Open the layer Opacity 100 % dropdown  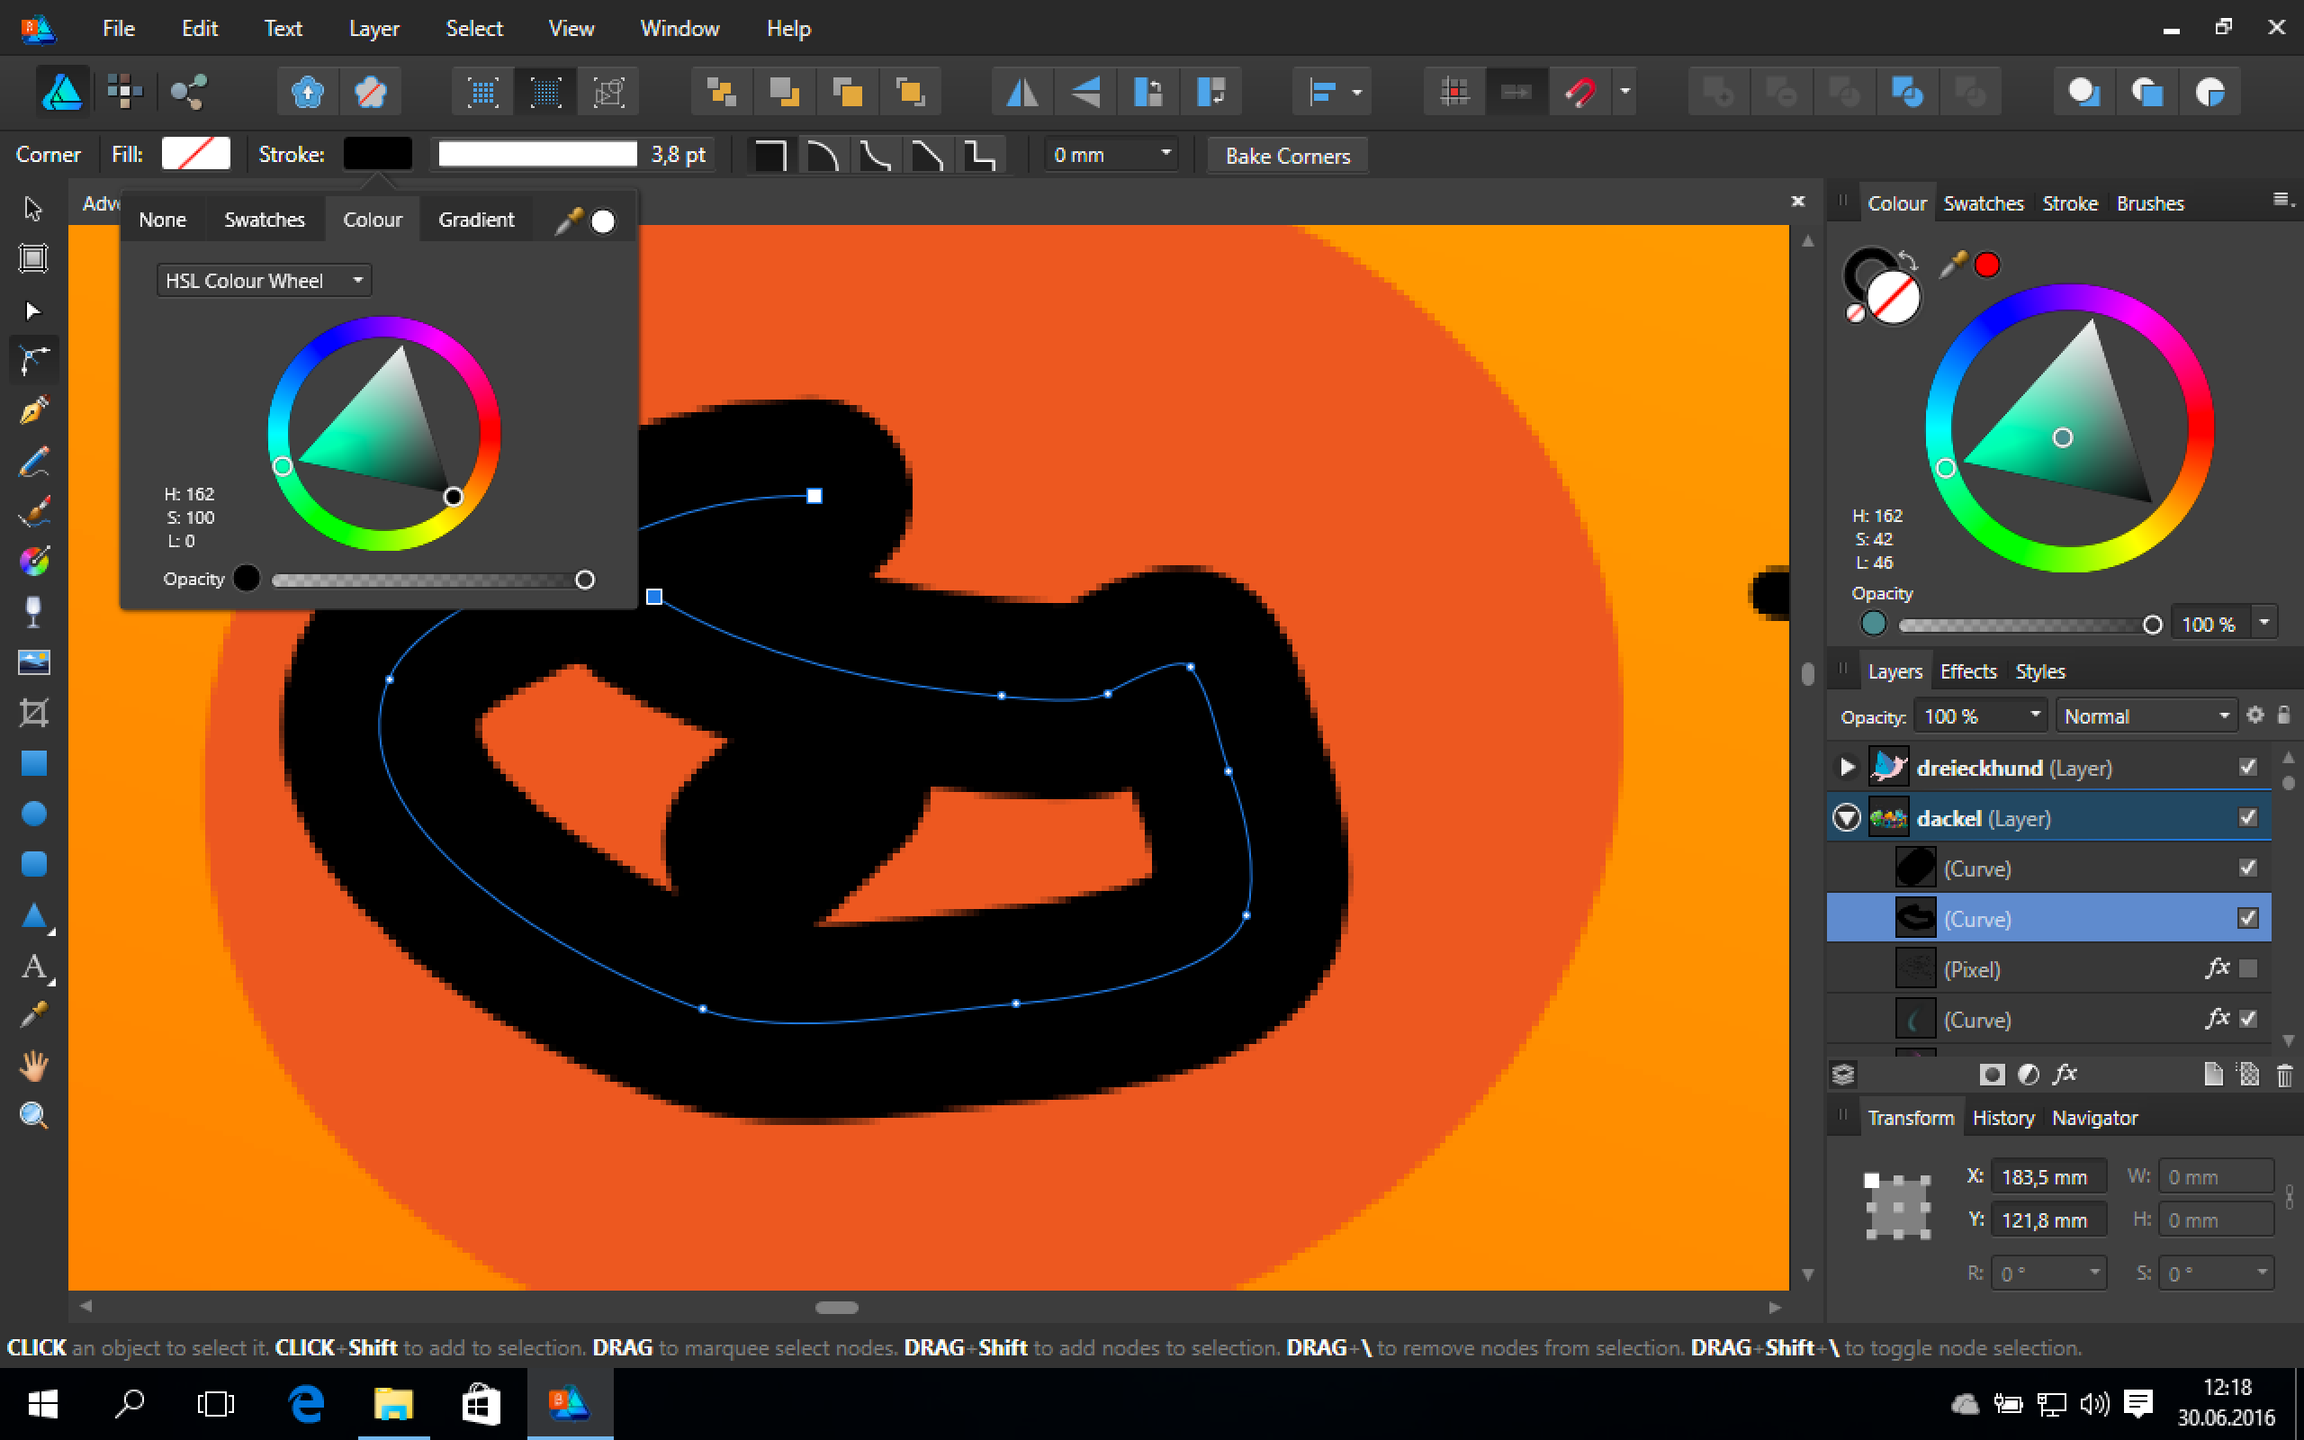(1980, 716)
